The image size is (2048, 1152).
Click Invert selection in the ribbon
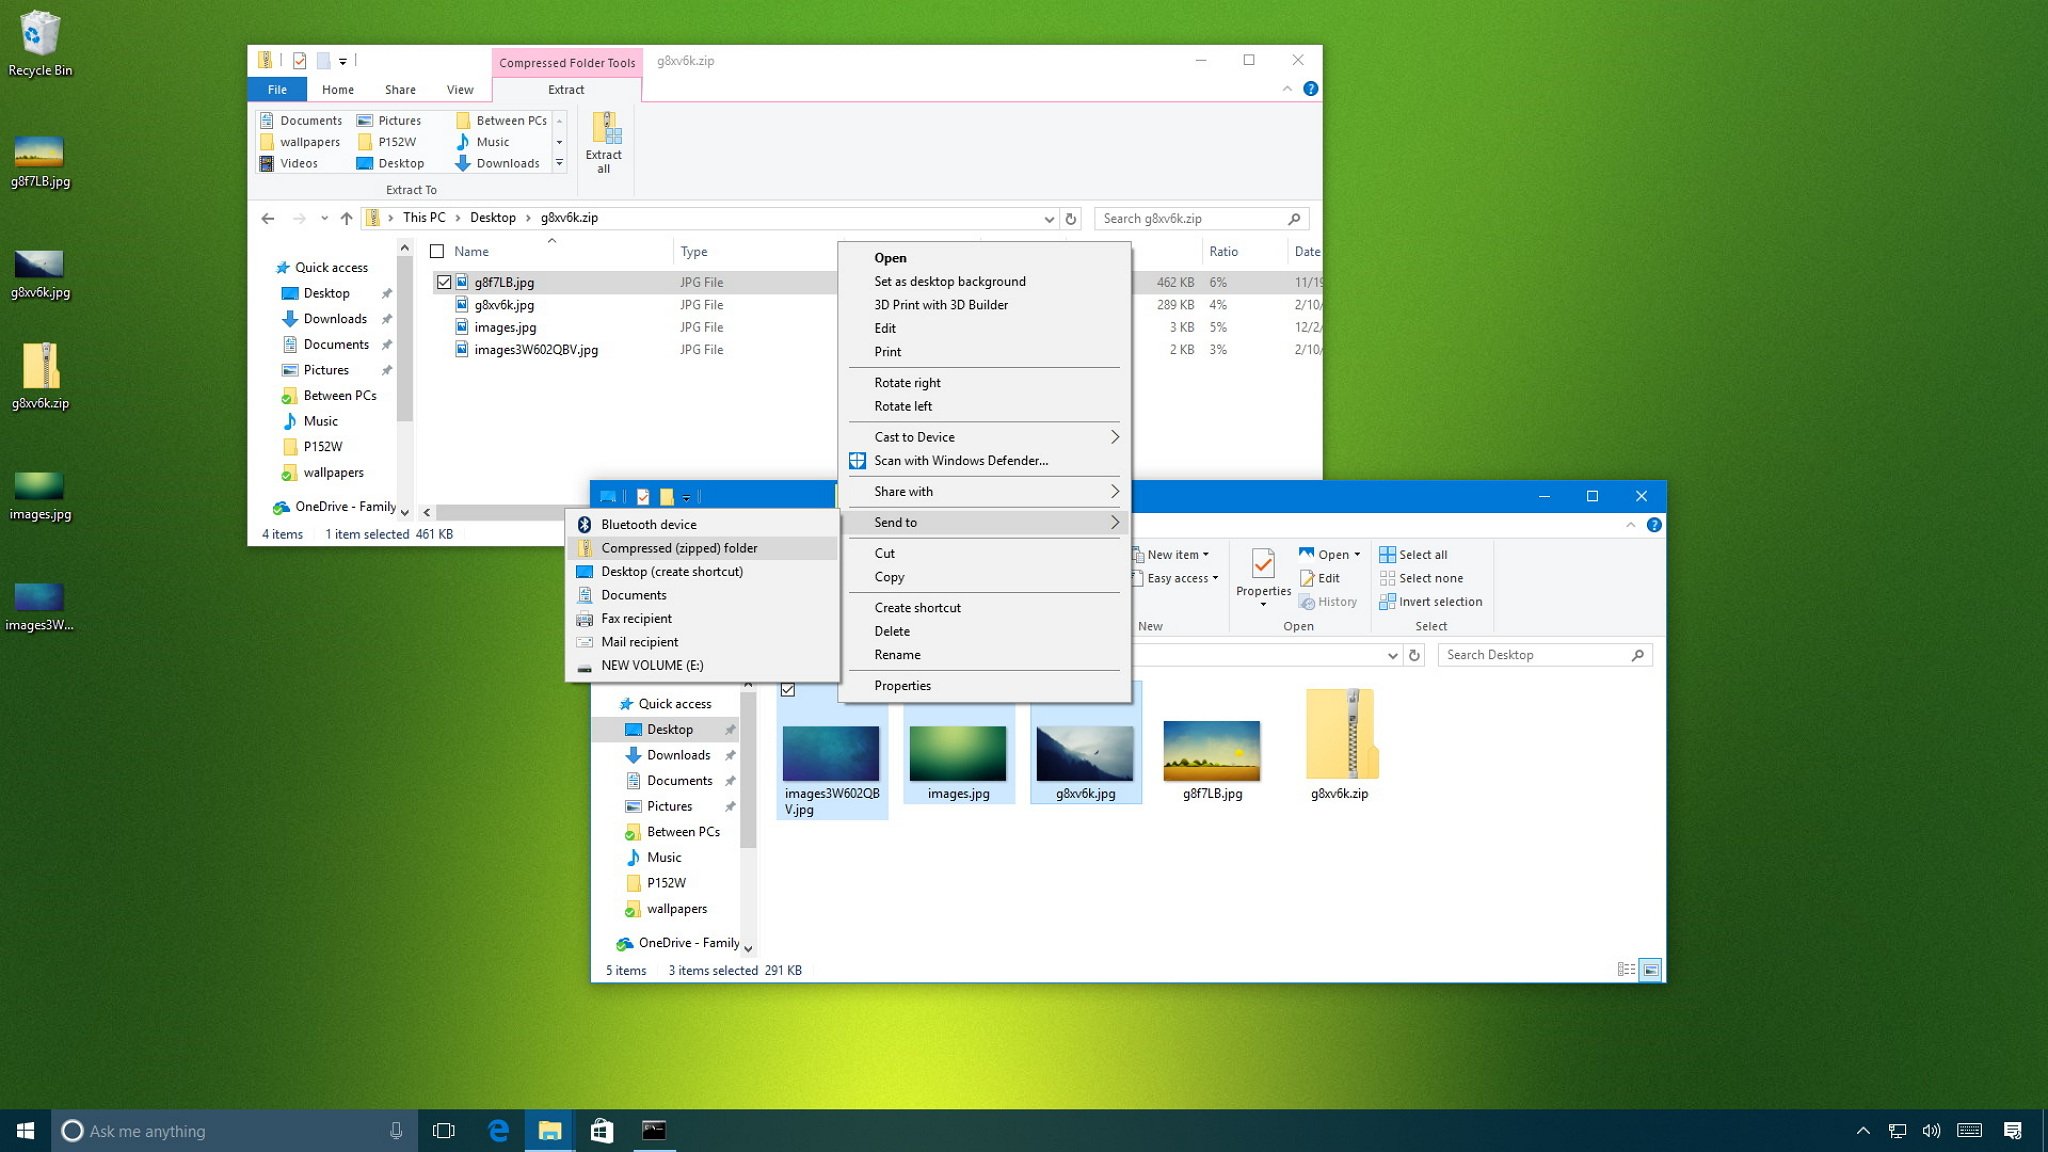click(1431, 601)
